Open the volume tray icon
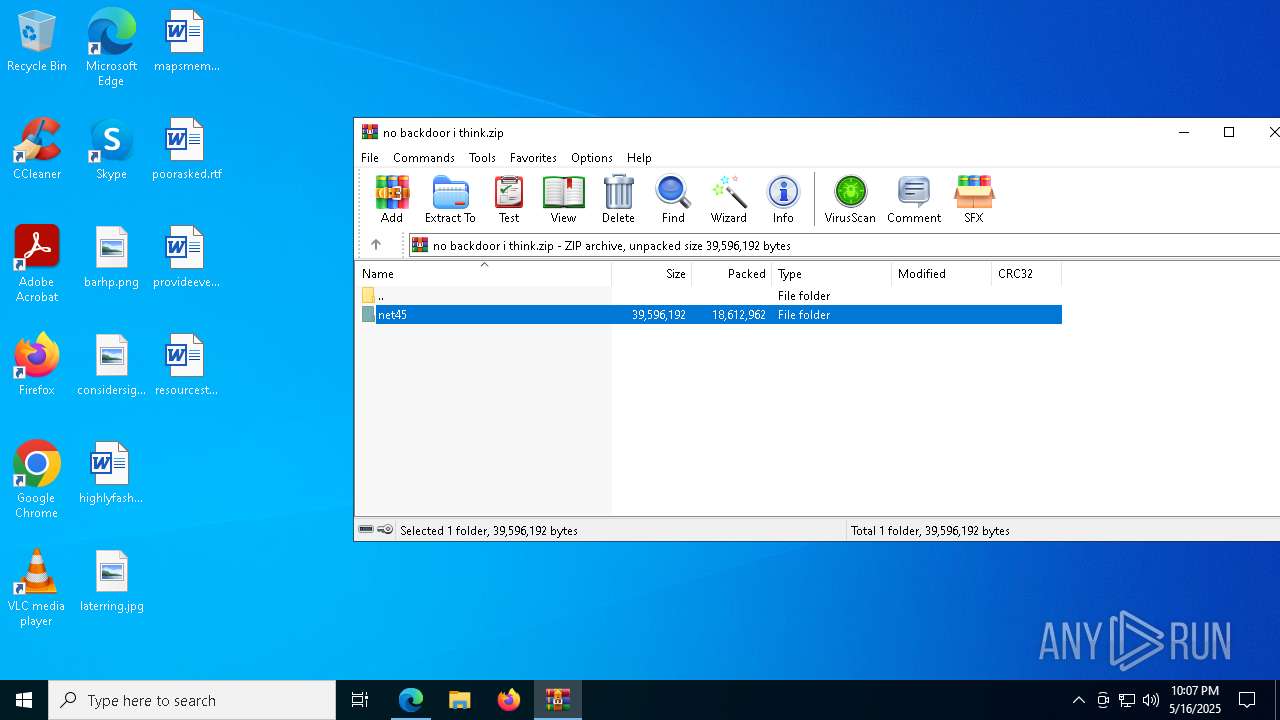Screen dimensions: 1280x720 click(x=1151, y=700)
